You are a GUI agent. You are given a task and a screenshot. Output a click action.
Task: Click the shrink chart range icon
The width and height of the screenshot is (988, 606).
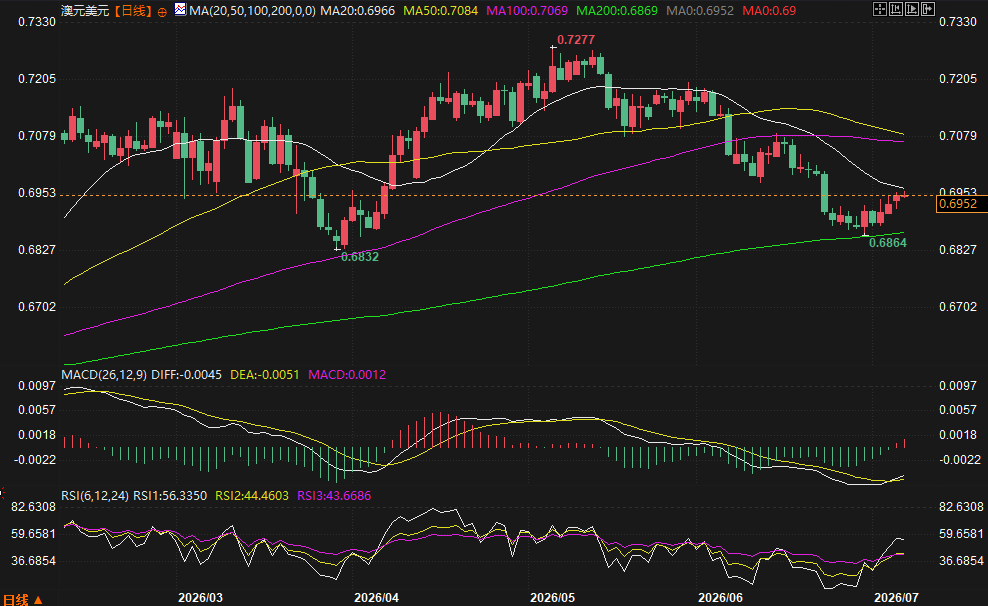896,9
